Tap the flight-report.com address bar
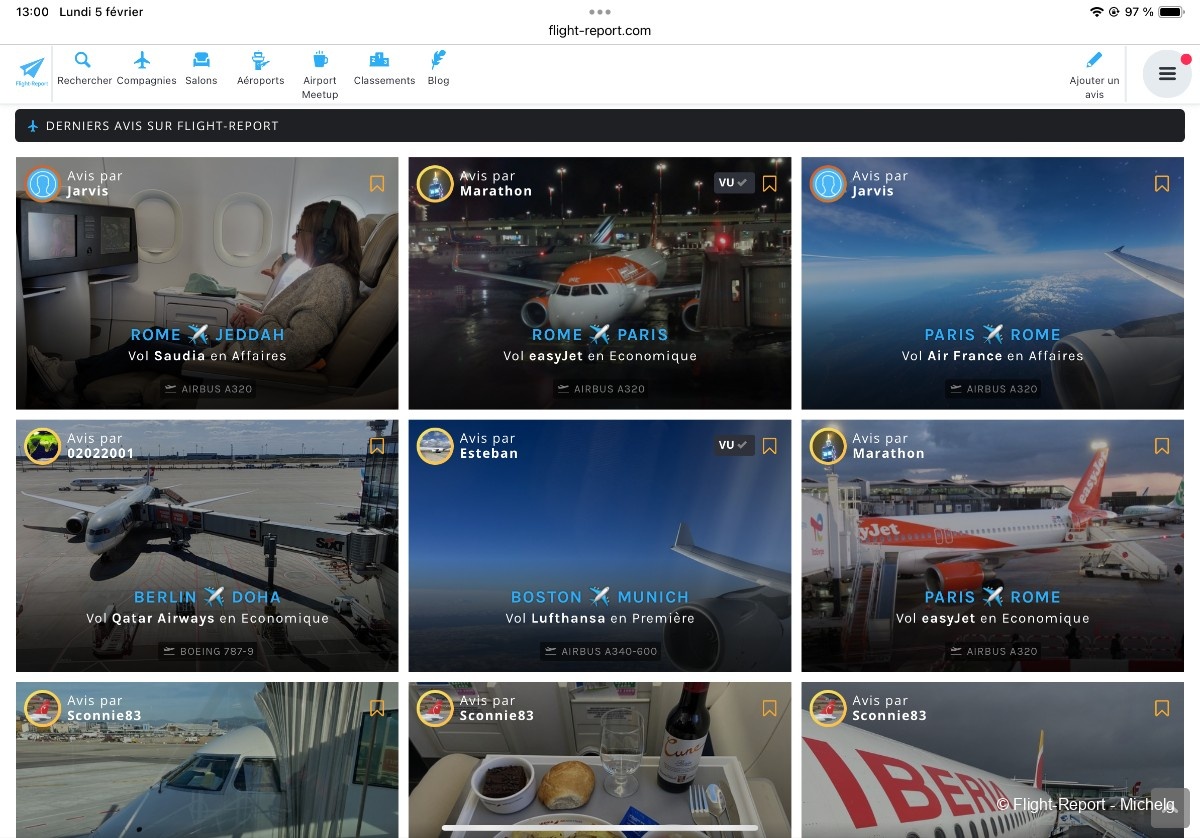 [x=600, y=30]
